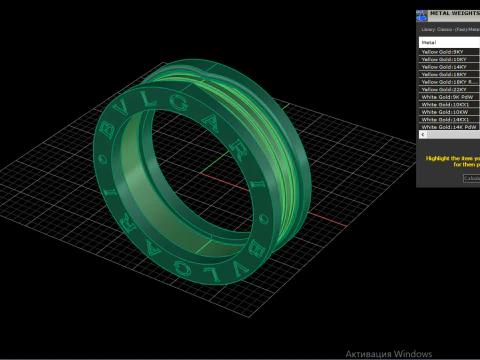The image size is (480, 360).
Task: Click the Calculate button in Metal Weights
Action: [x=472, y=178]
